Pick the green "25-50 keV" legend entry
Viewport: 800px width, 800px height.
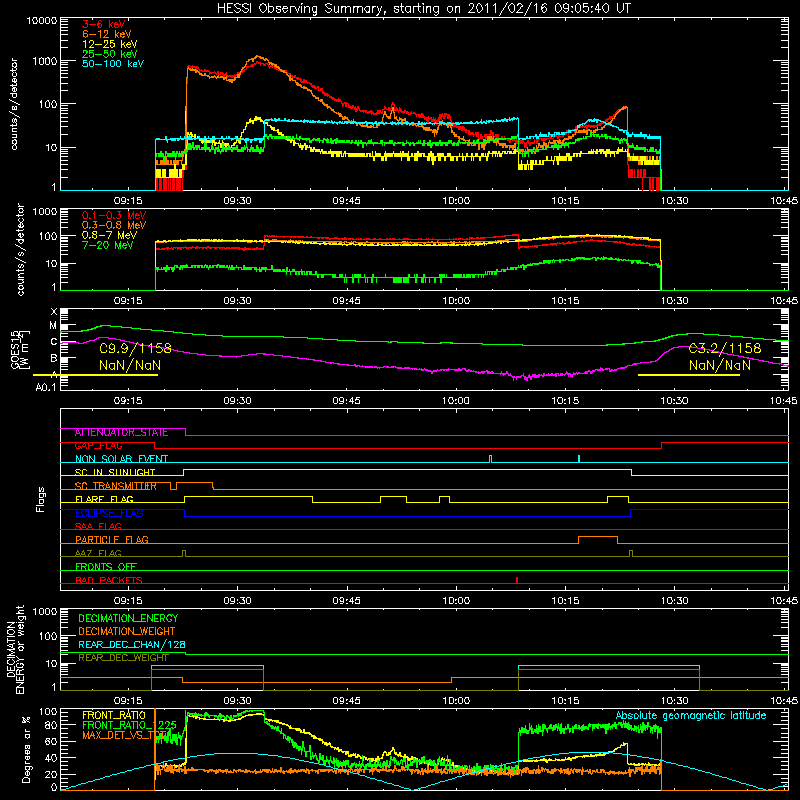(110, 54)
